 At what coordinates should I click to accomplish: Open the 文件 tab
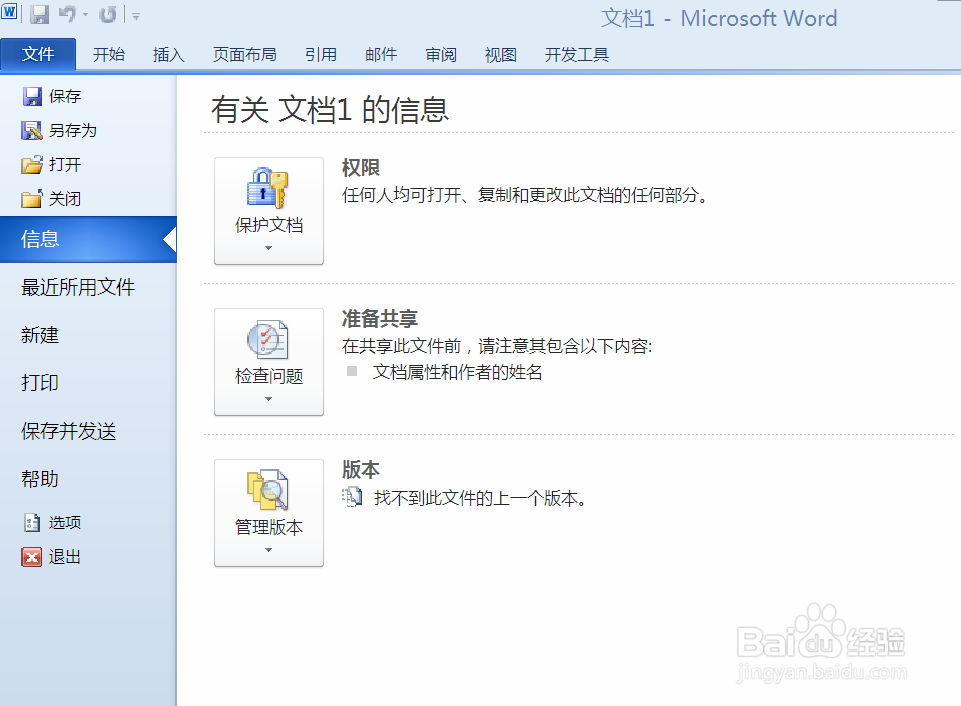[38, 54]
